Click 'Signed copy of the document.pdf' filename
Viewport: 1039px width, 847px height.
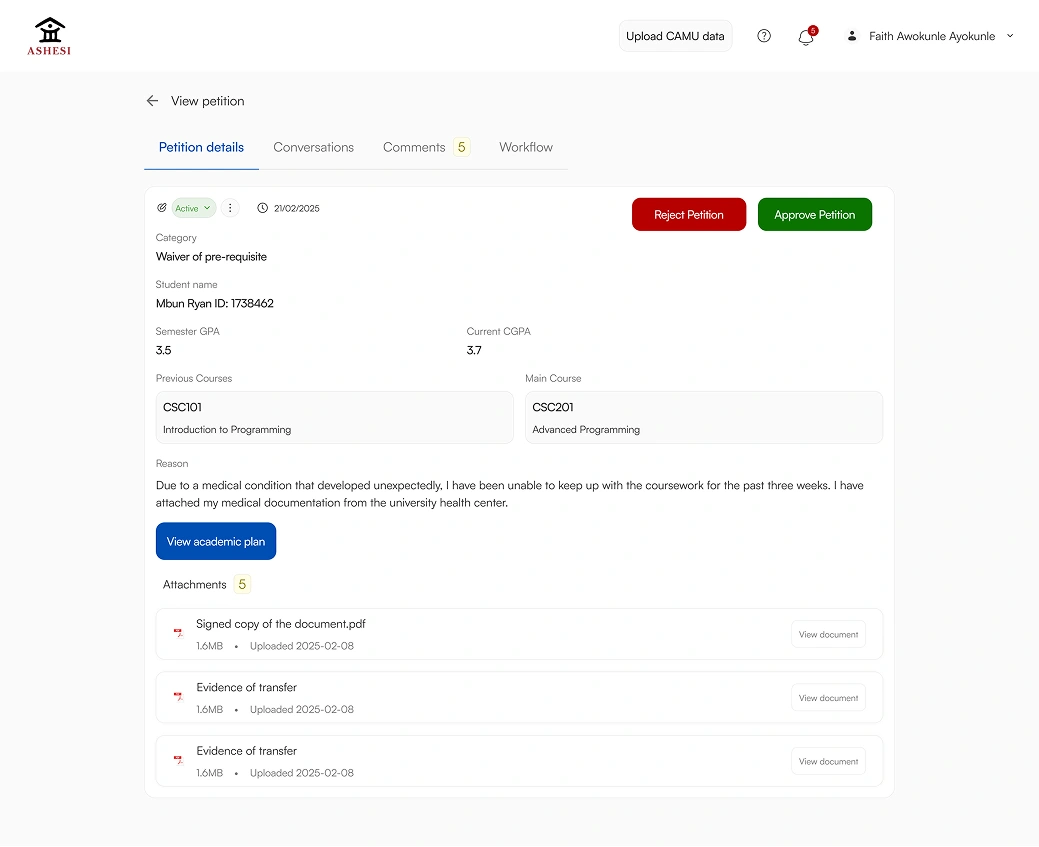coord(281,624)
